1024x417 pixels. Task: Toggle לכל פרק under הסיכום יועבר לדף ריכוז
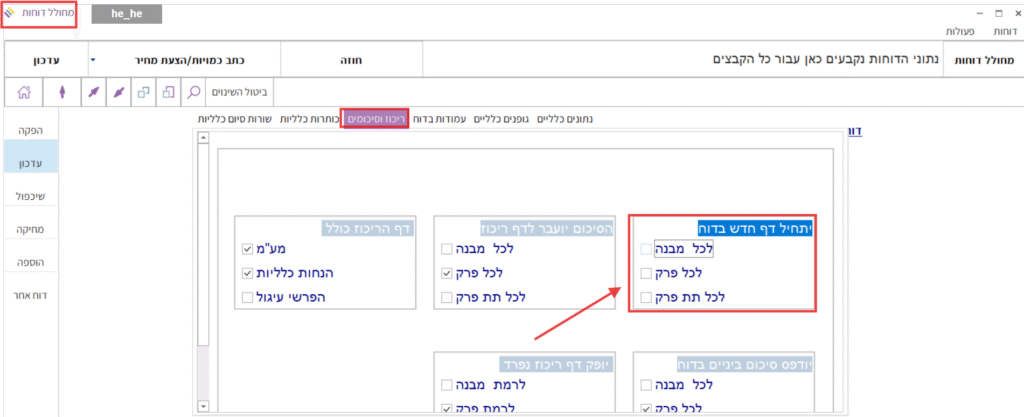[x=447, y=273]
